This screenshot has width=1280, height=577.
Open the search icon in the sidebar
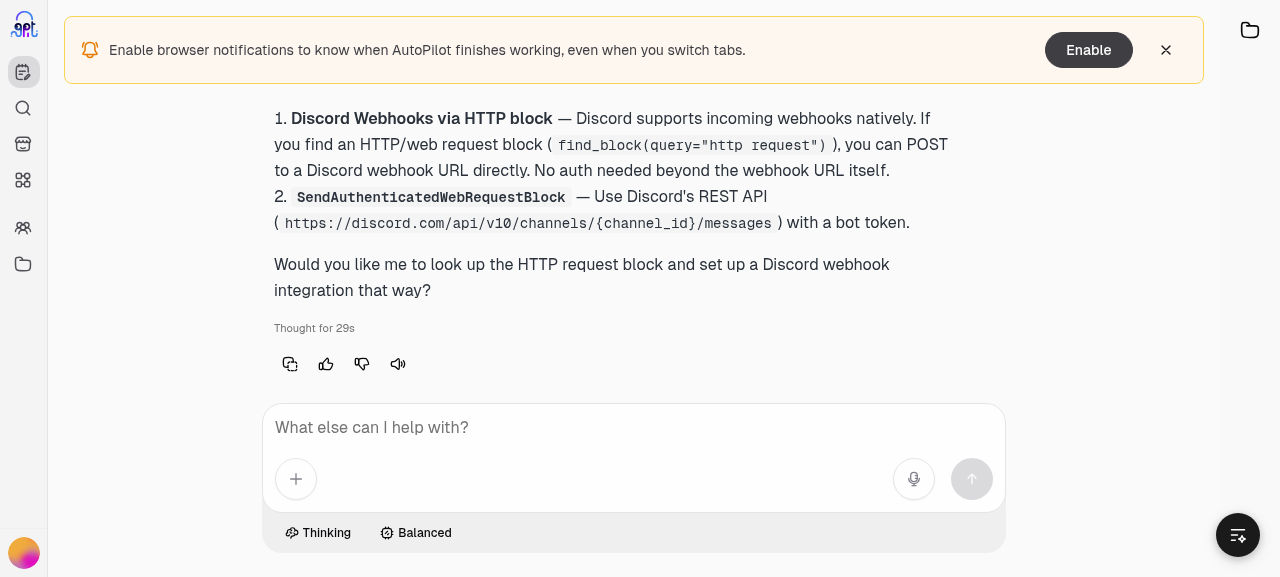(23, 108)
